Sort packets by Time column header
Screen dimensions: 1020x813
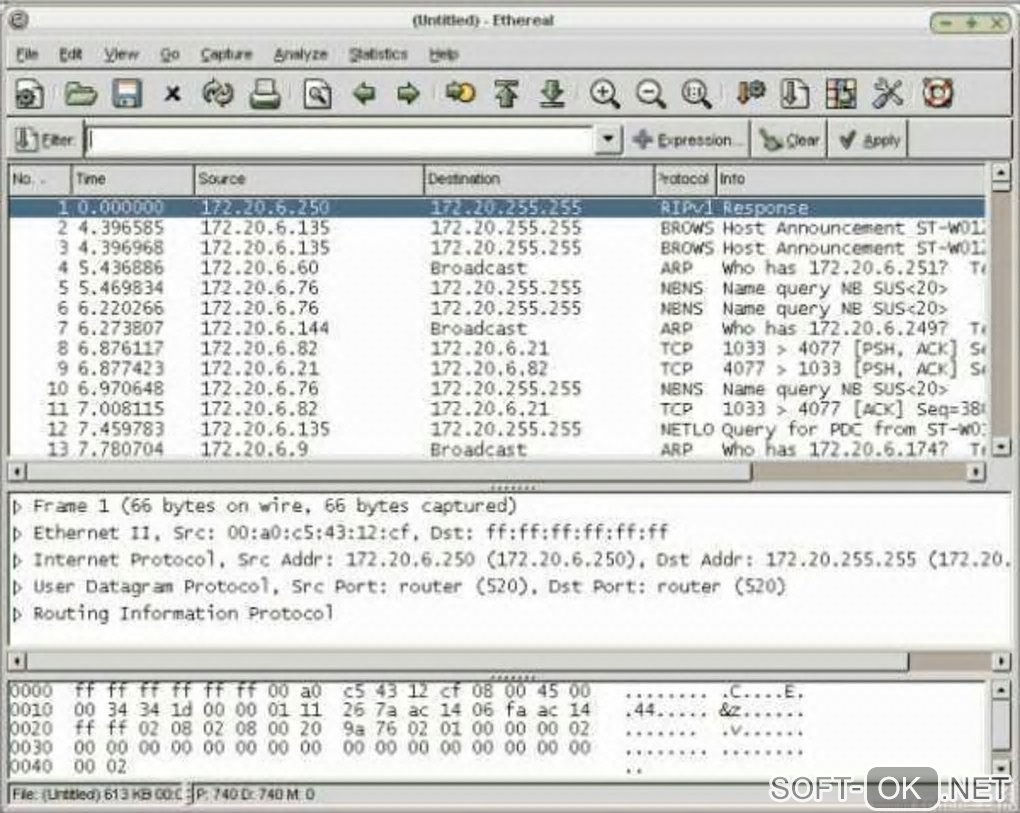(132, 179)
